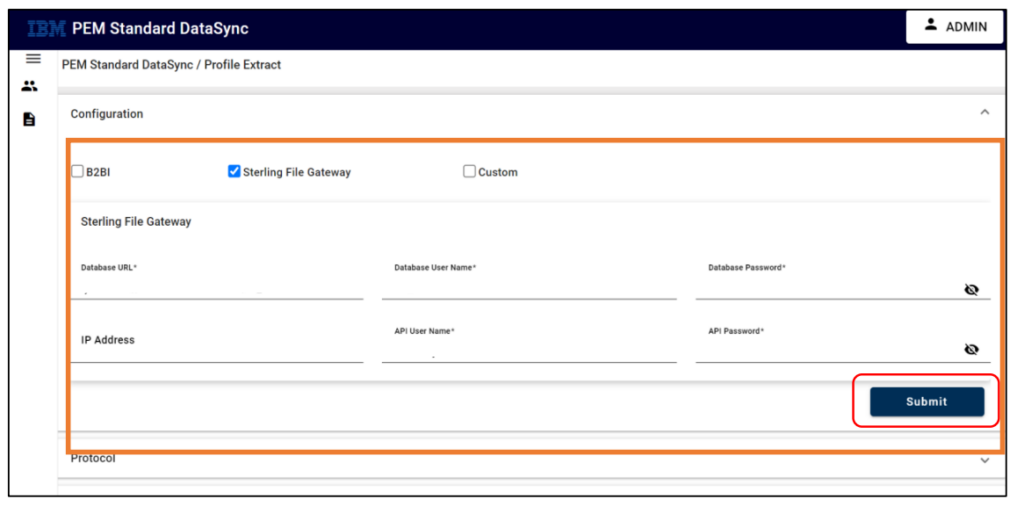Uncheck the Sterling File Gateway checkbox
Viewport: 1024px width, 506px height.
point(234,172)
